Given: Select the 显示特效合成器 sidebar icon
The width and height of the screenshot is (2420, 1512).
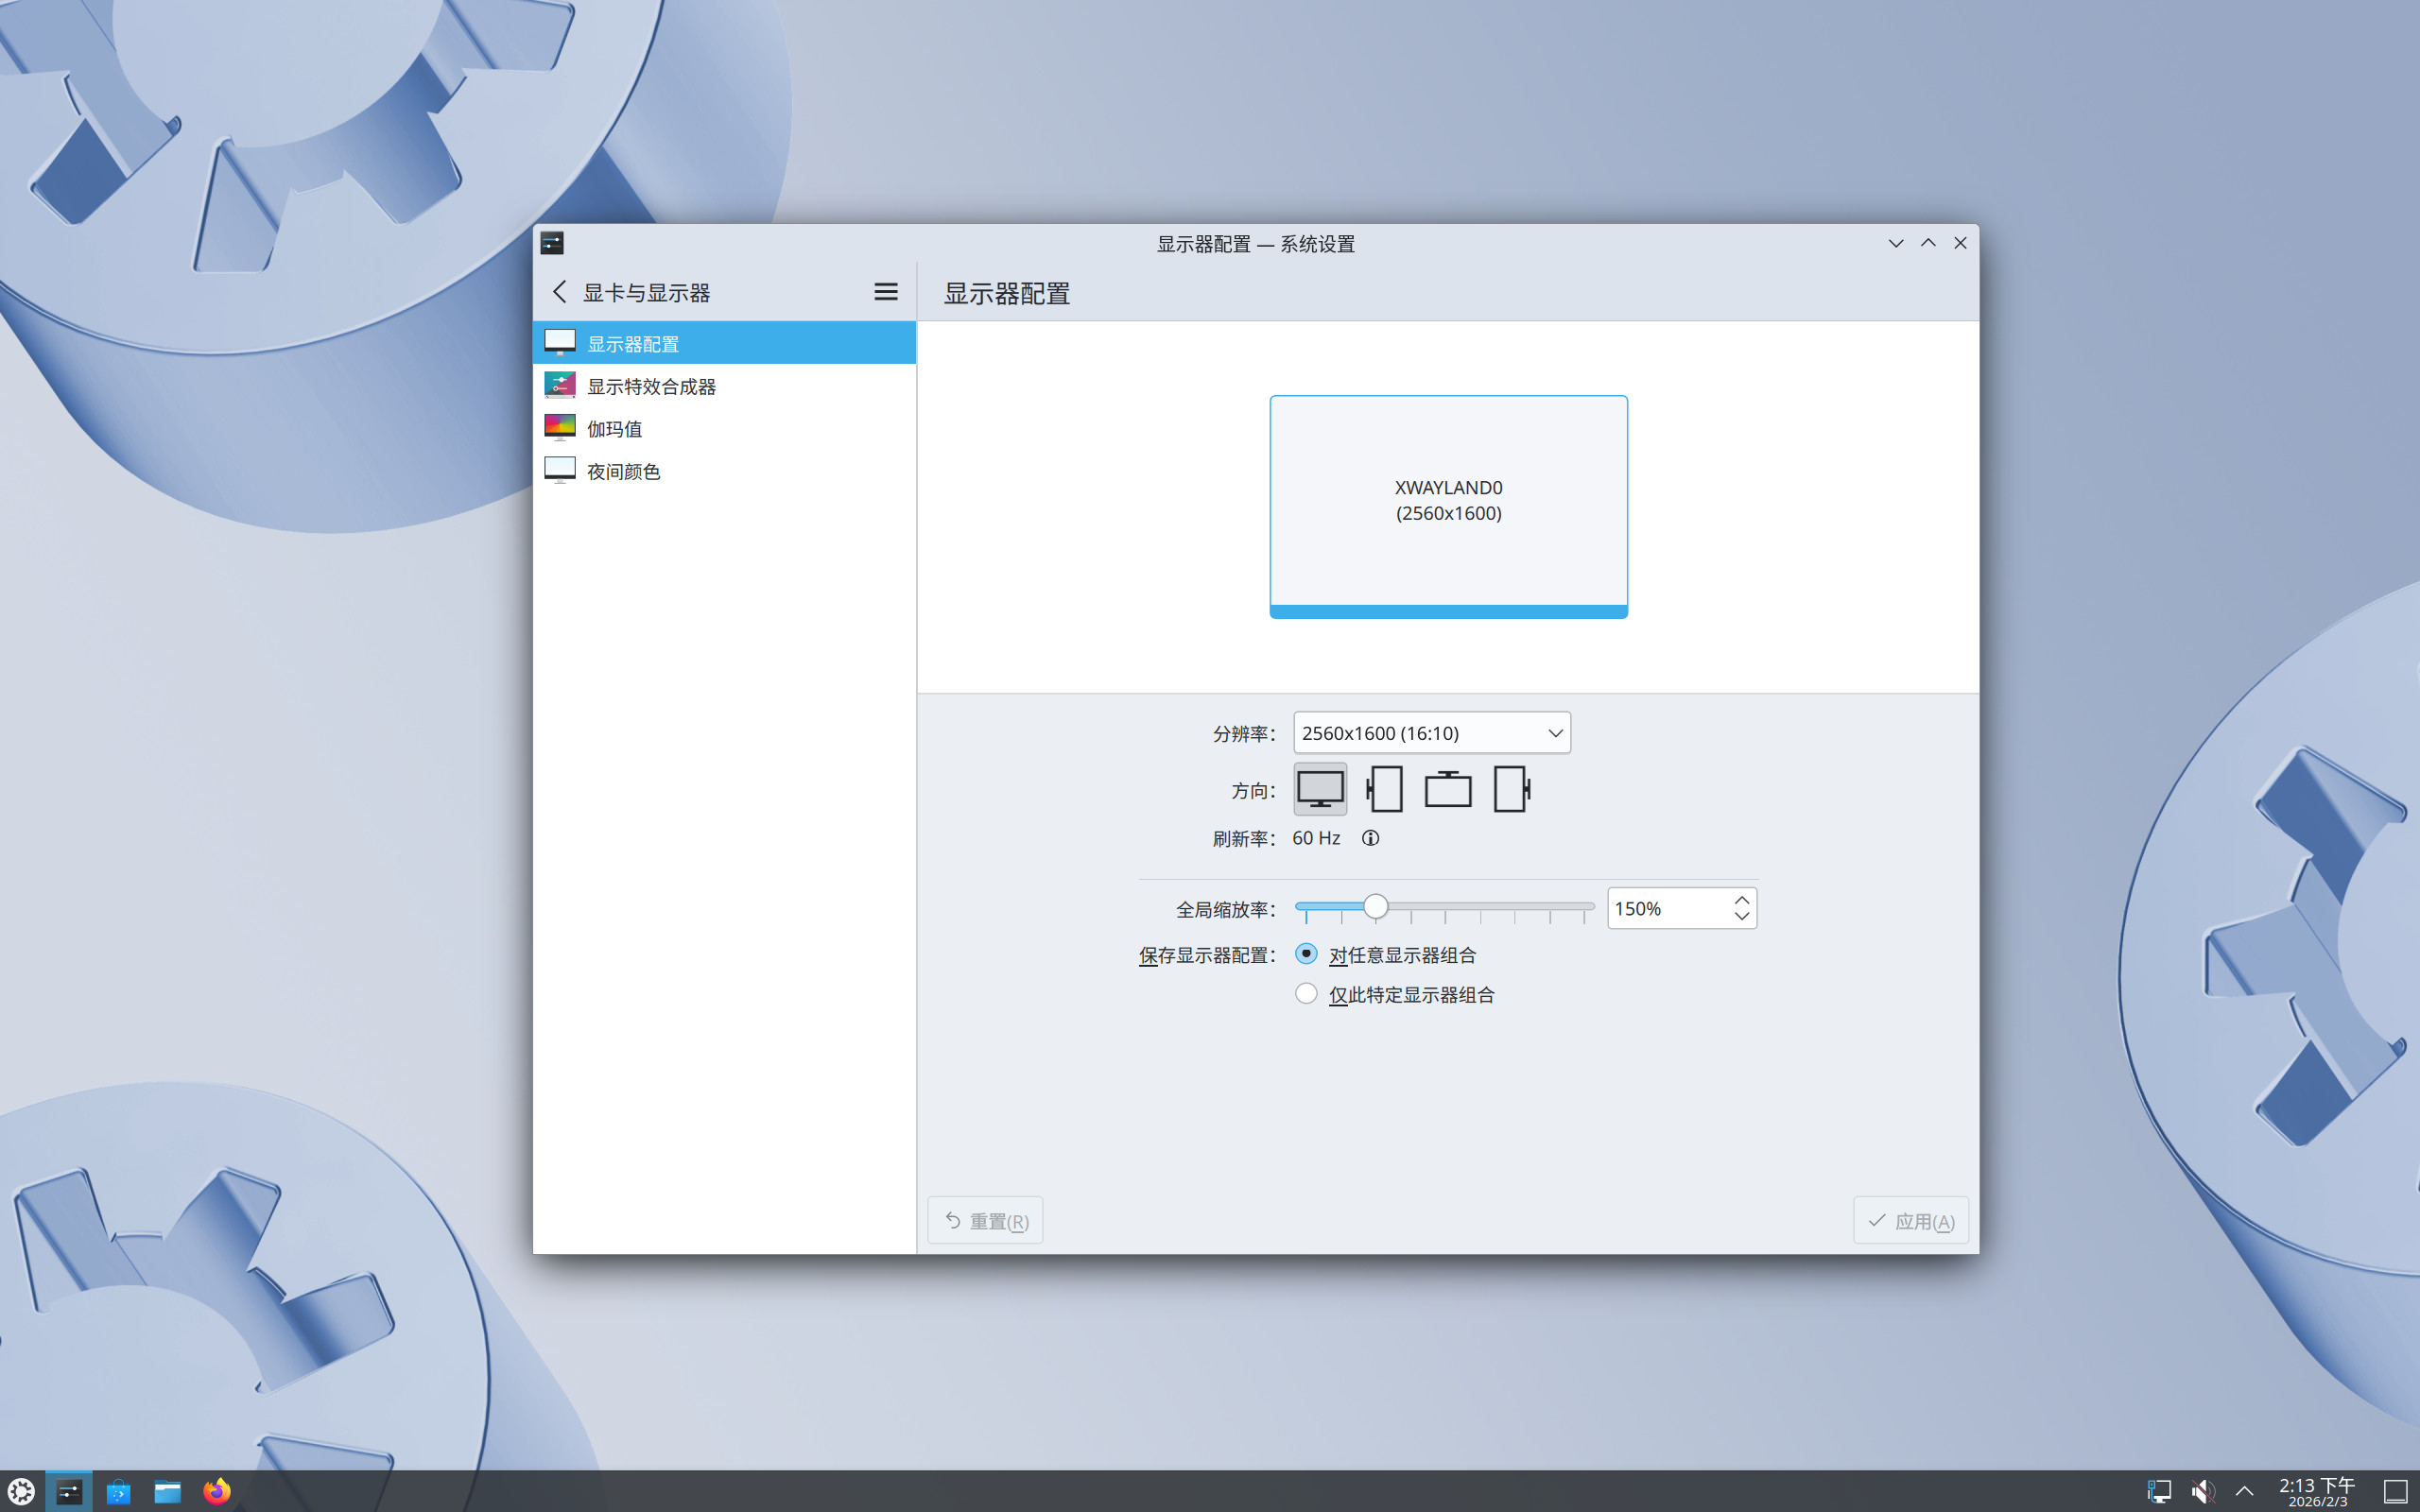Looking at the screenshot, I should (x=560, y=384).
